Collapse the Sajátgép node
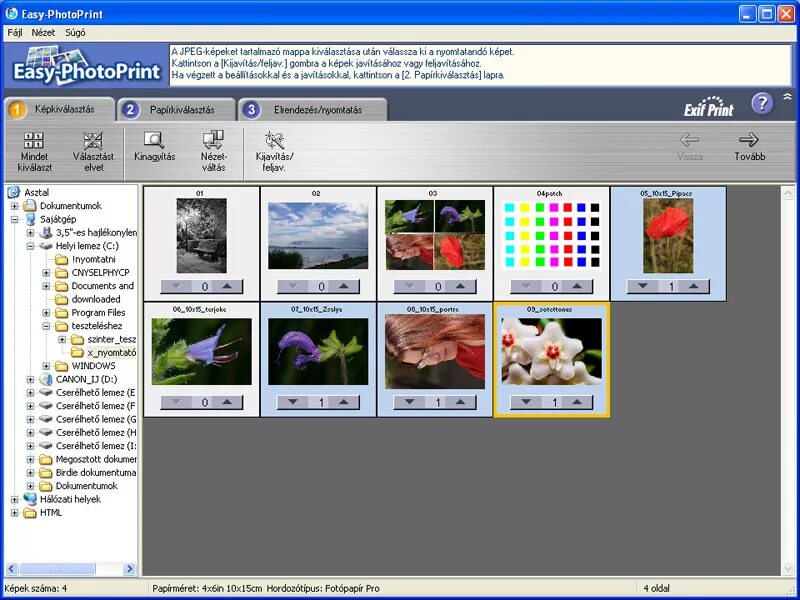The image size is (800, 600). [14, 219]
